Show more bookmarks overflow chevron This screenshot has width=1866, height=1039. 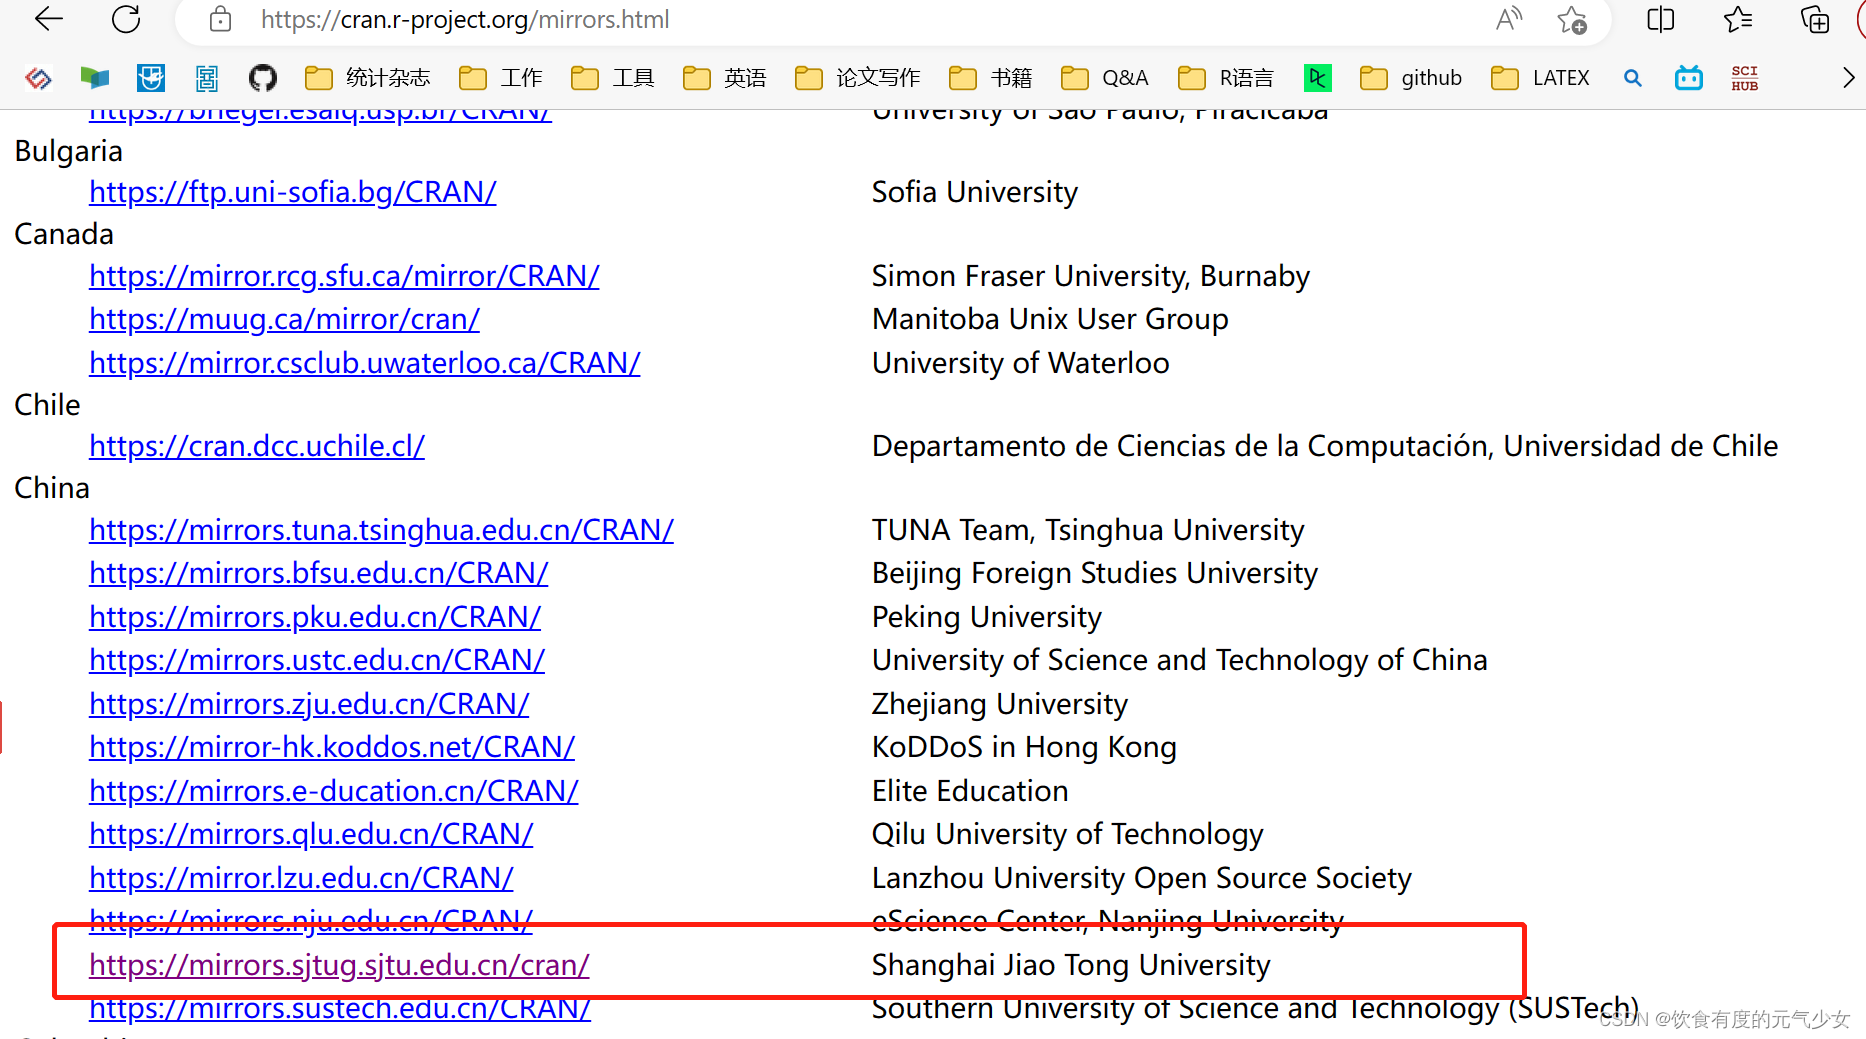[1848, 78]
